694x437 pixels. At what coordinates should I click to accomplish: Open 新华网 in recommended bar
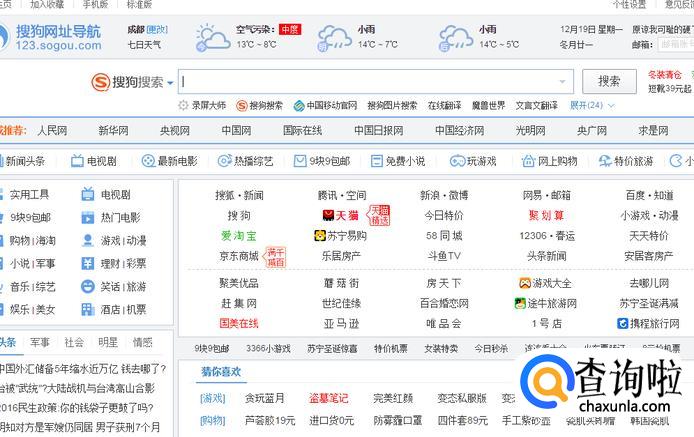tap(113, 131)
